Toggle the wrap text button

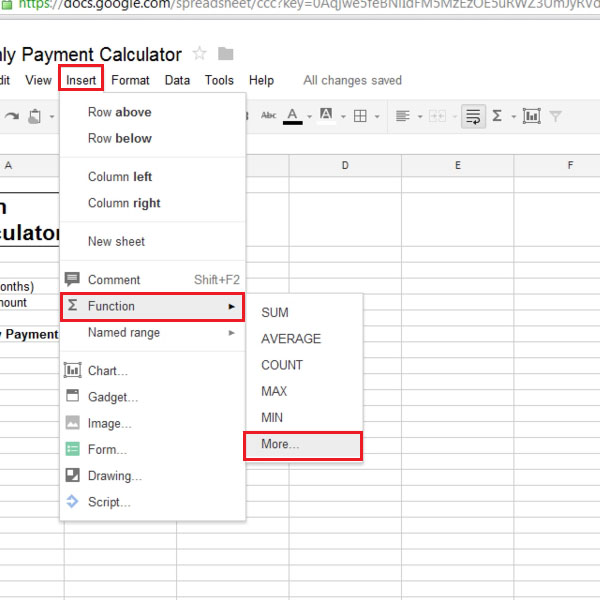473,116
